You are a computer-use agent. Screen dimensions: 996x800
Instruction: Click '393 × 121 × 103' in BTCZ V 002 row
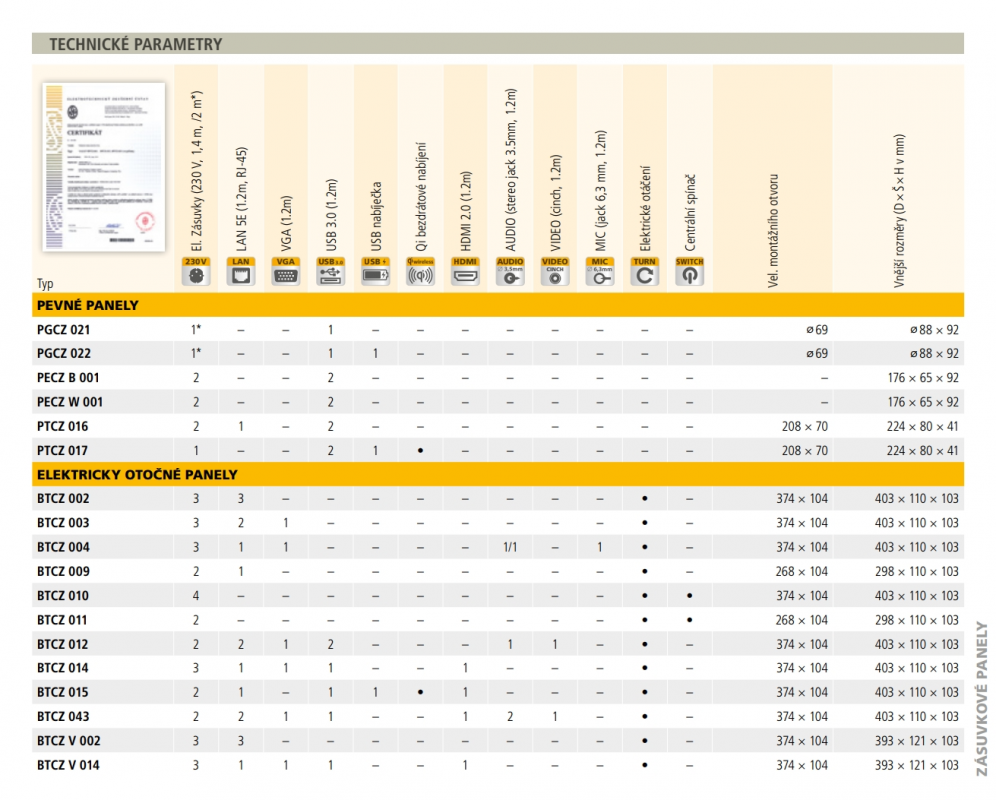917,741
